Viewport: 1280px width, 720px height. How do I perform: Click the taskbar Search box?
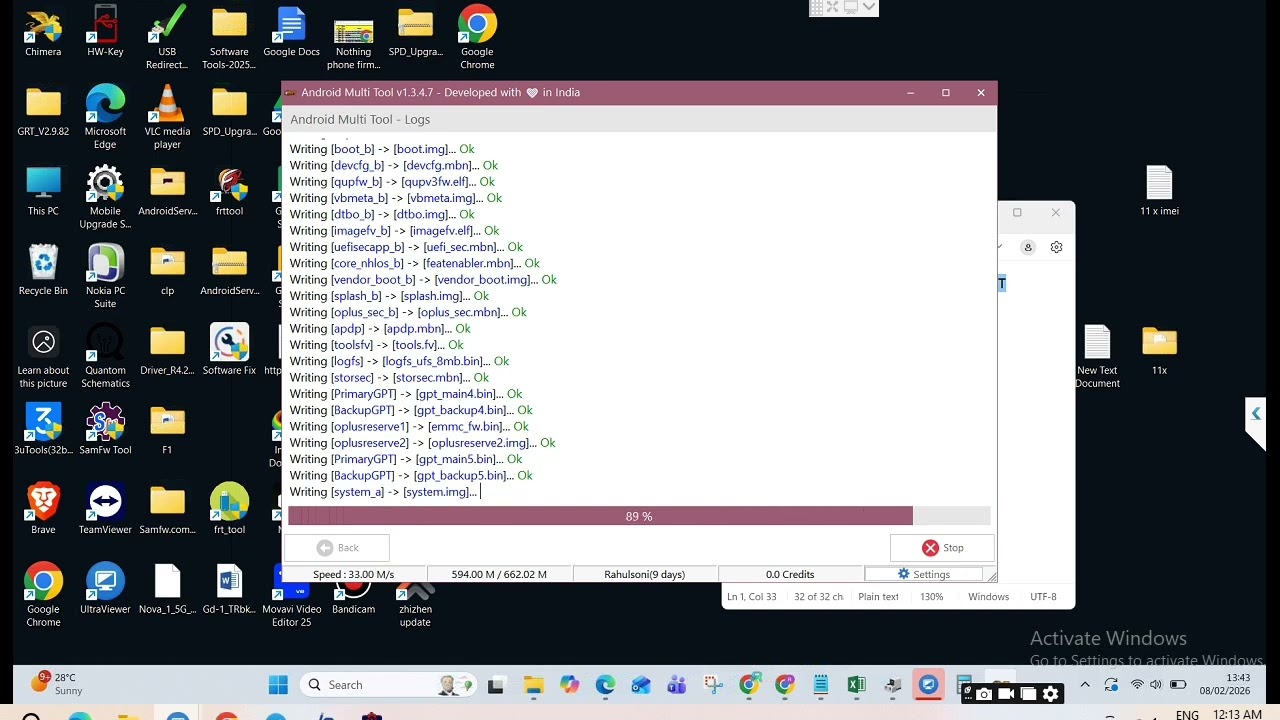point(386,685)
